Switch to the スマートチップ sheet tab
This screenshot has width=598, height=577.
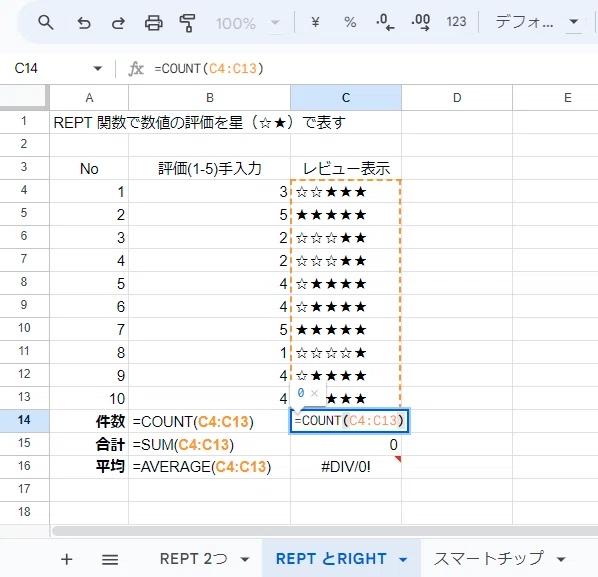pos(489,559)
